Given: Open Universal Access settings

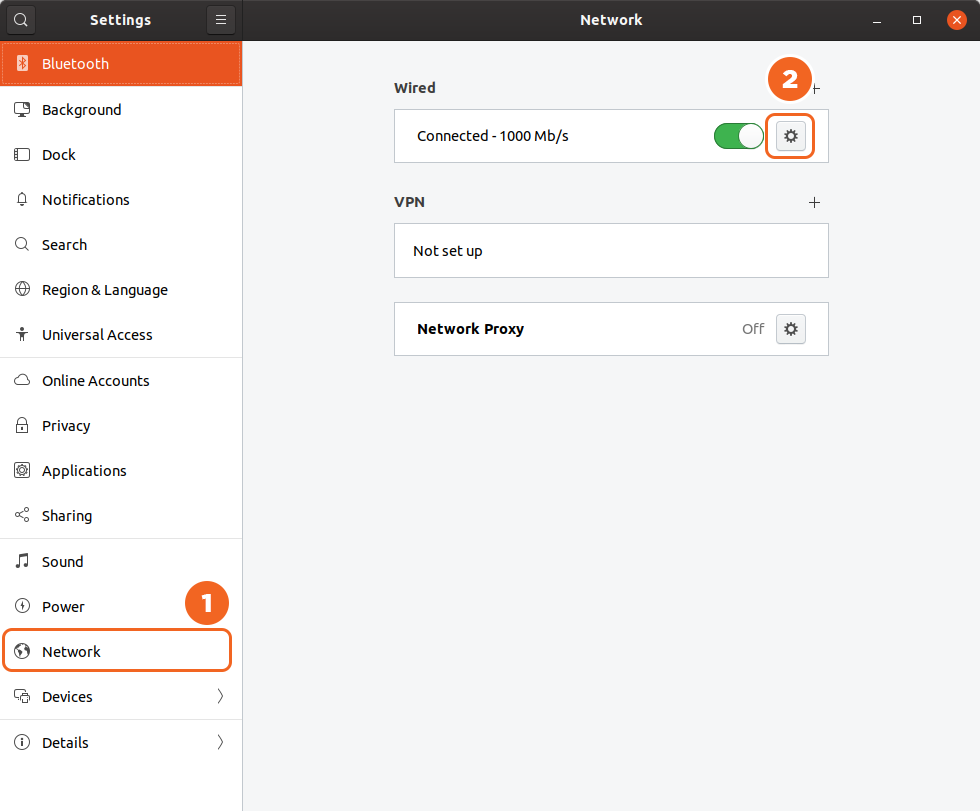Looking at the screenshot, I should (x=97, y=335).
